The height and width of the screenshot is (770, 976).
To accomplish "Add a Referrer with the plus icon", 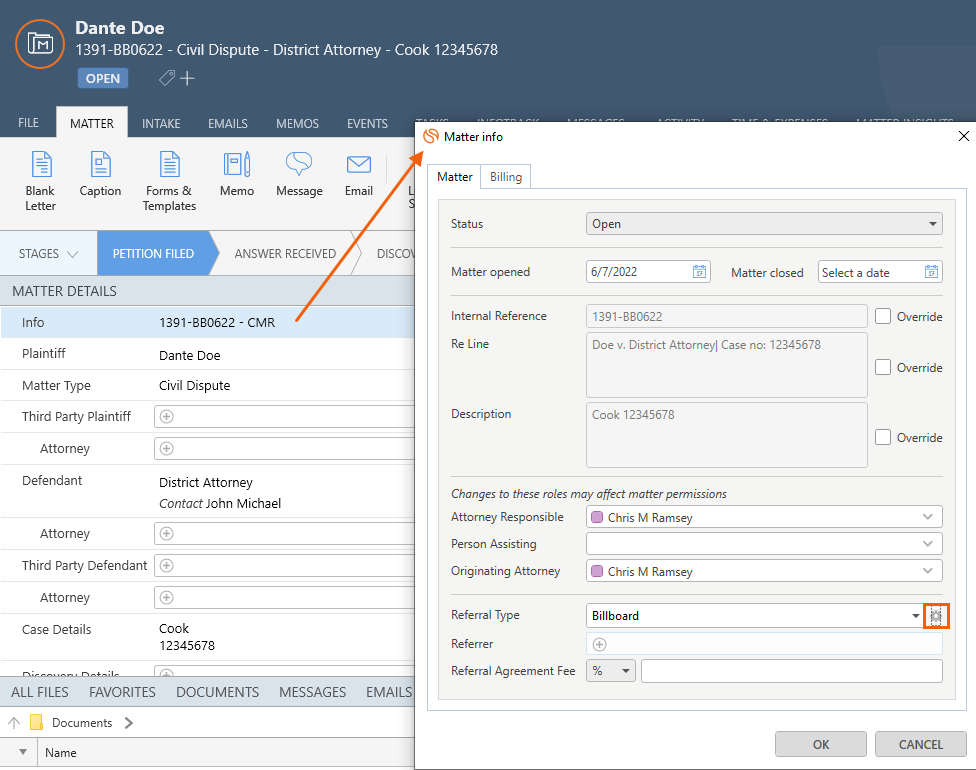I will click(599, 644).
